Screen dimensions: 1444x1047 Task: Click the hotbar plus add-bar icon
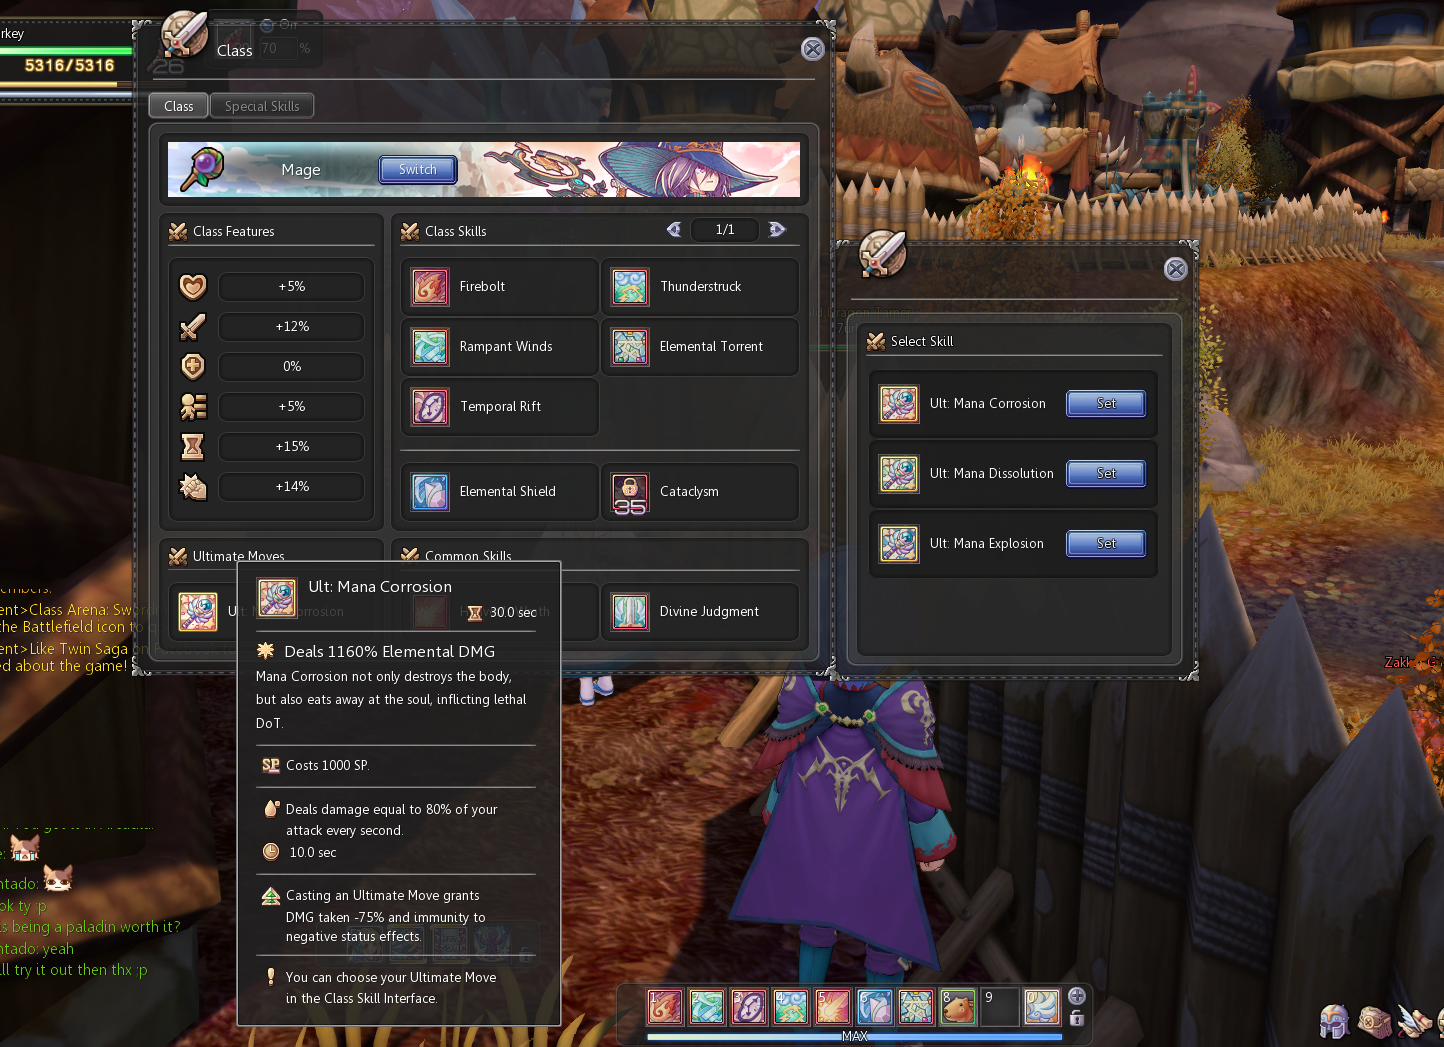click(x=1077, y=996)
